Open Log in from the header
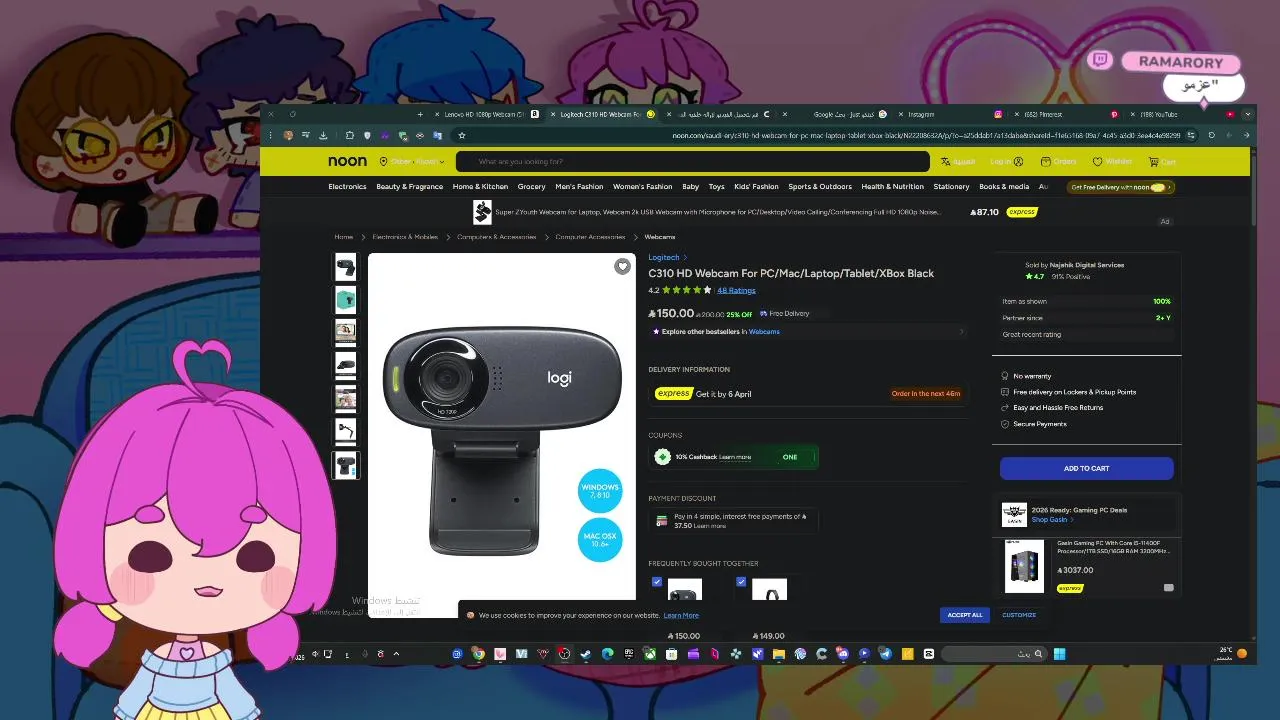This screenshot has height=720, width=1280. pos(1006,161)
